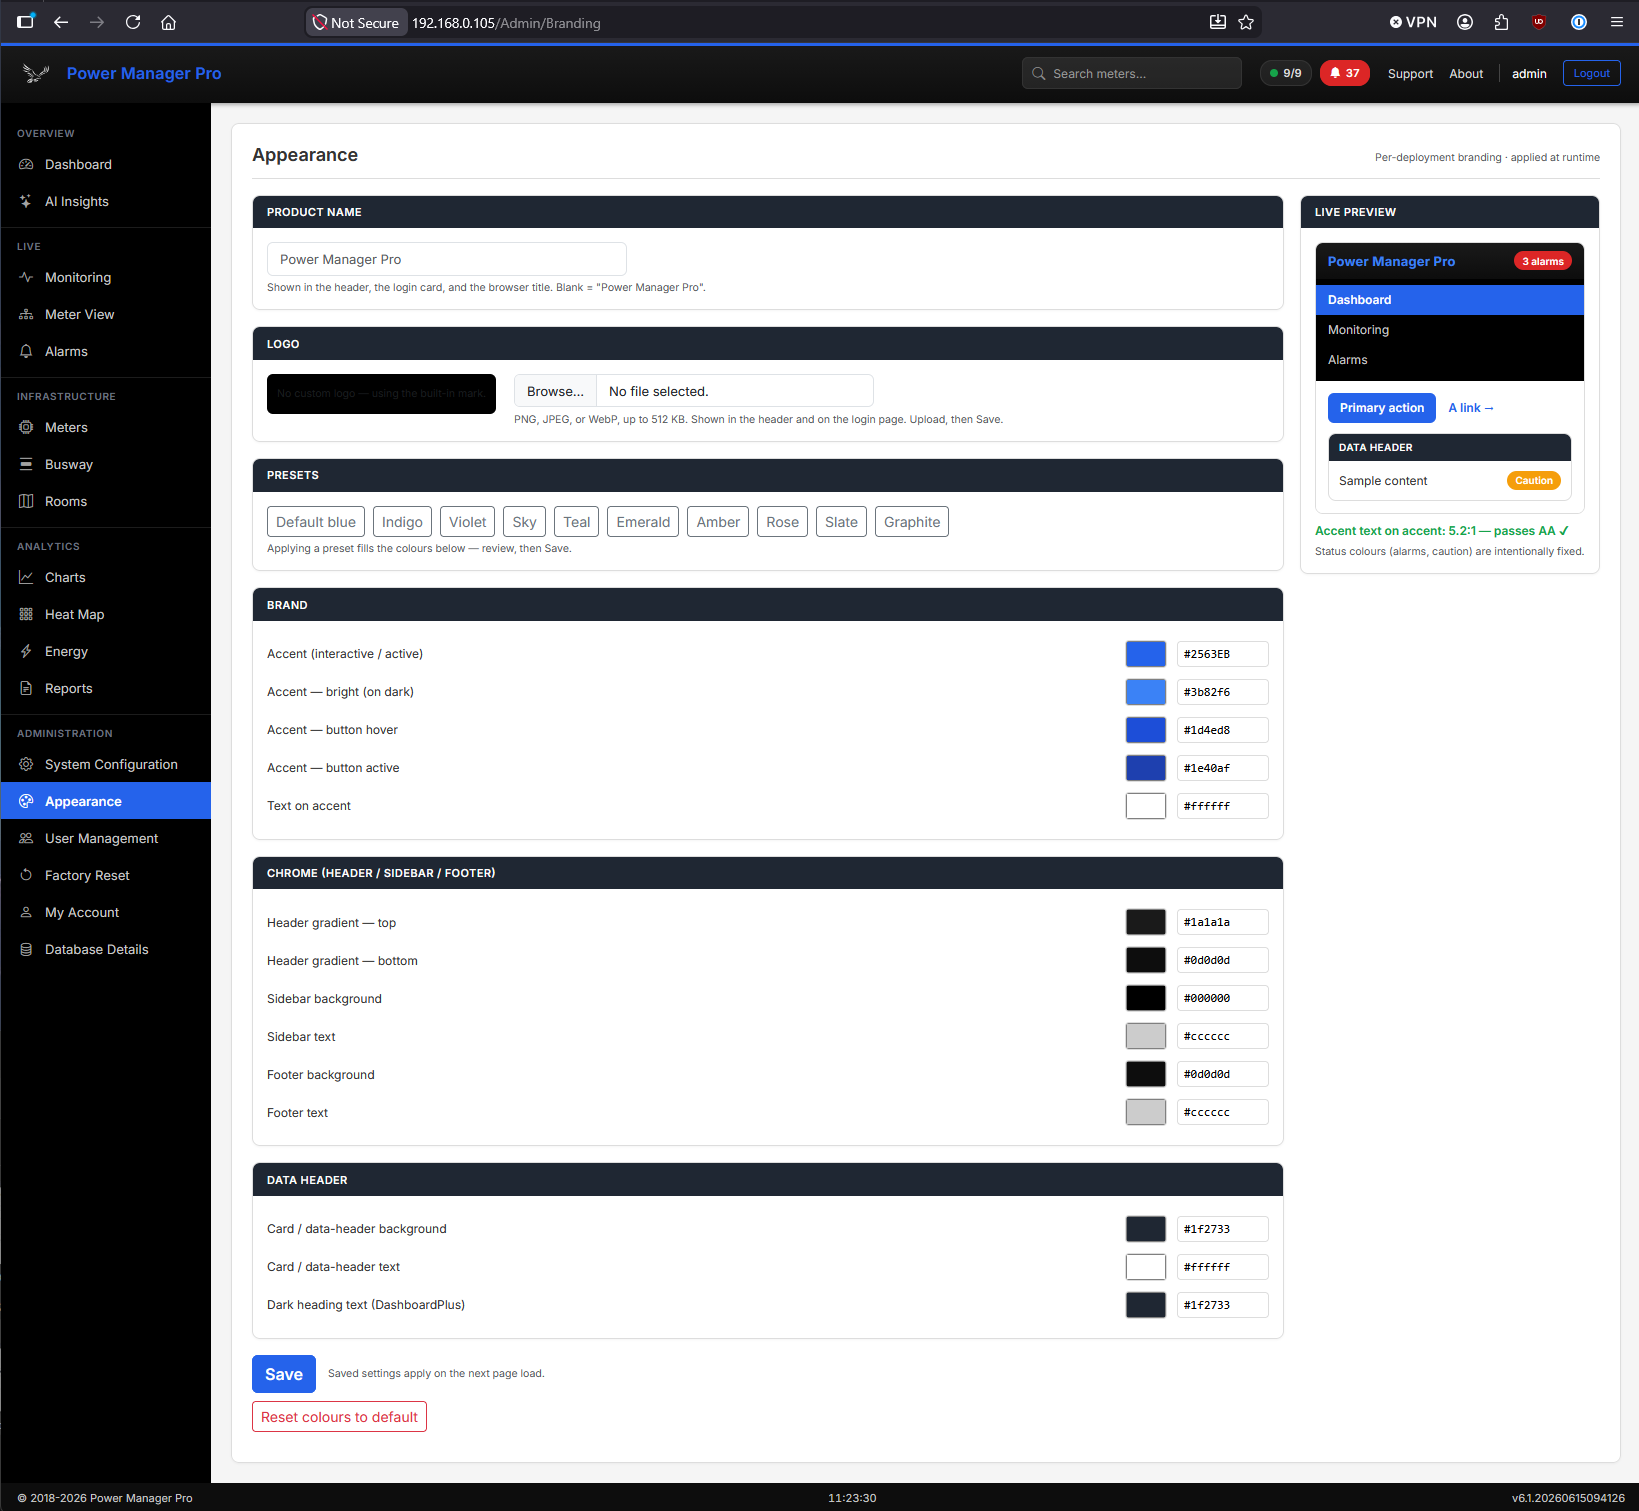Open the Accent interactive colour swatch
The image size is (1639, 1511).
click(1146, 654)
